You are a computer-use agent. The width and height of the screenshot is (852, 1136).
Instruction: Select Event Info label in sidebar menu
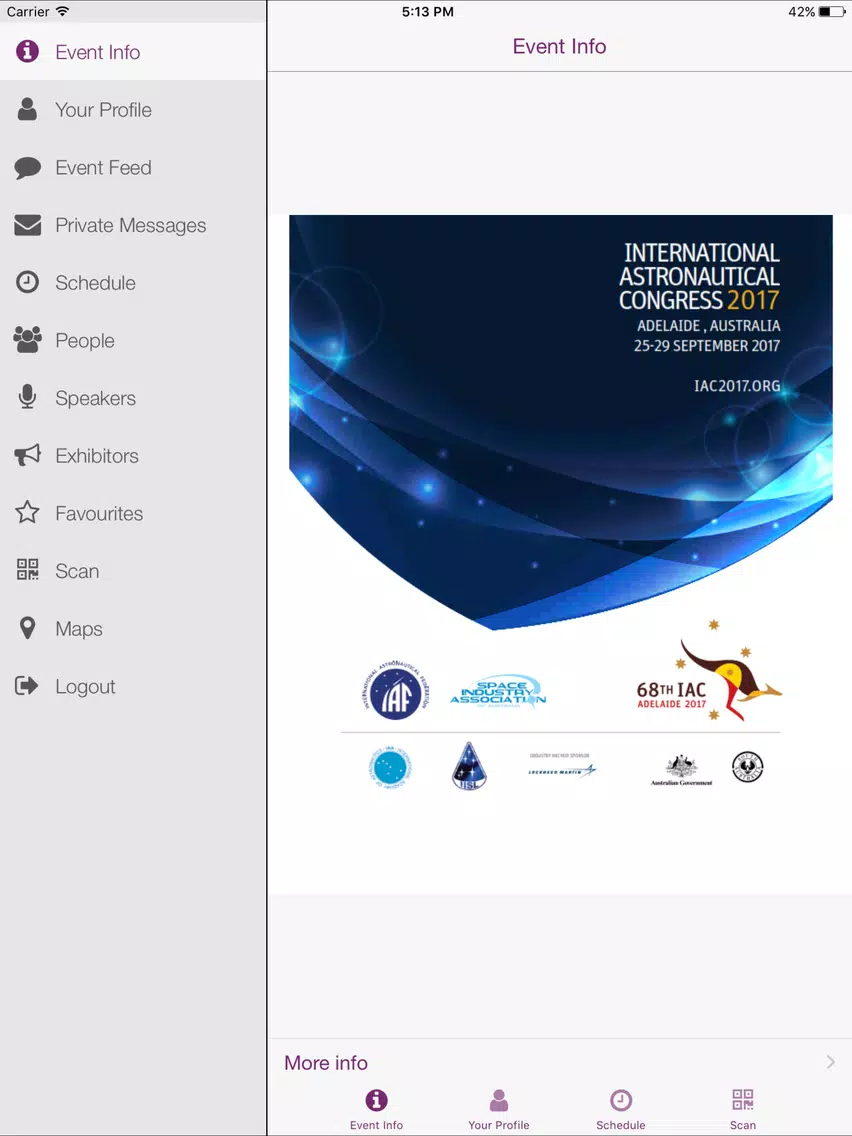(x=98, y=52)
